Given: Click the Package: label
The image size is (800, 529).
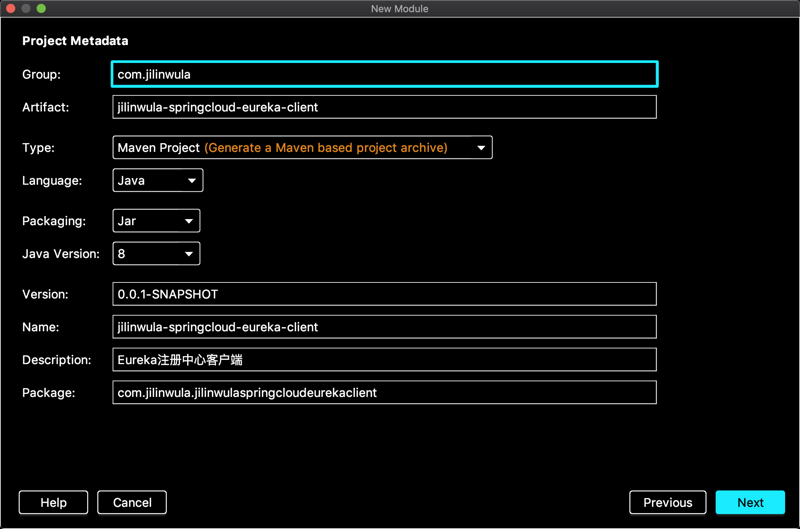Looking at the screenshot, I should point(48,393).
